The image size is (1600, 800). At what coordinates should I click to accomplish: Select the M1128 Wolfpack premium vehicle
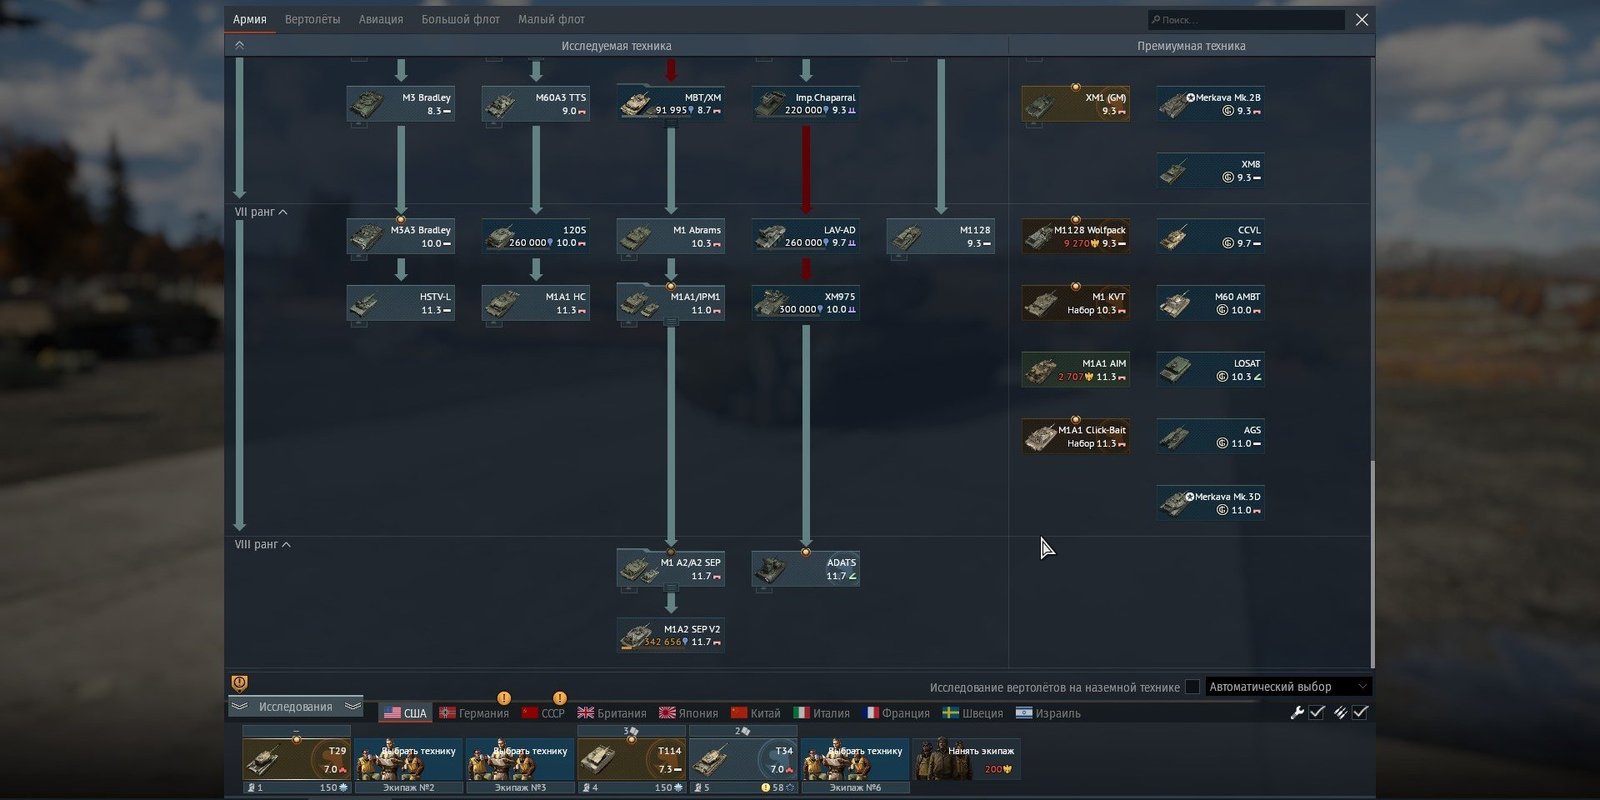[x=1076, y=237]
